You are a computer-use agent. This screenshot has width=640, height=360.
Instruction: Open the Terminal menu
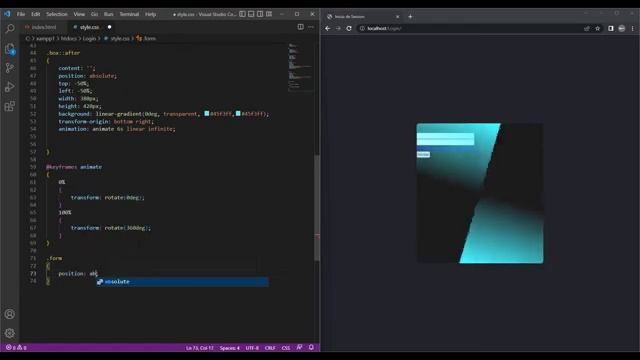129,14
